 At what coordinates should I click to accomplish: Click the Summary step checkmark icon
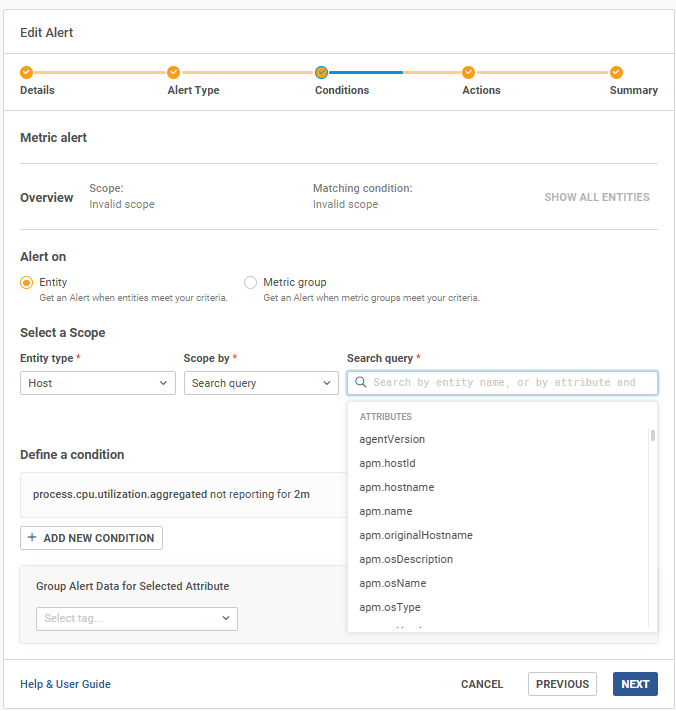(x=616, y=72)
